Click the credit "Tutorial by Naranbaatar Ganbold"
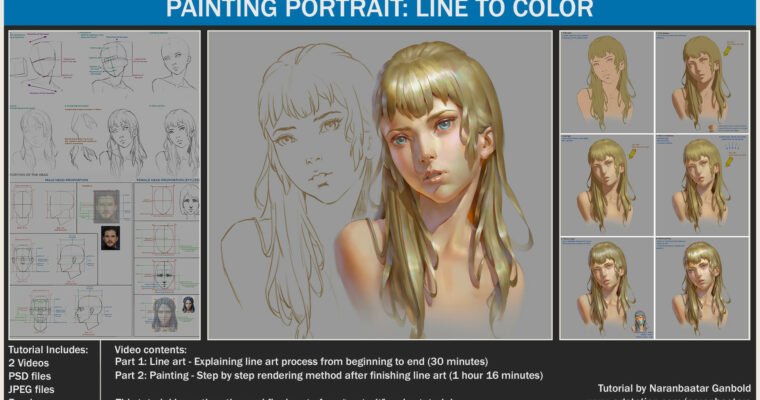 [x=674, y=388]
